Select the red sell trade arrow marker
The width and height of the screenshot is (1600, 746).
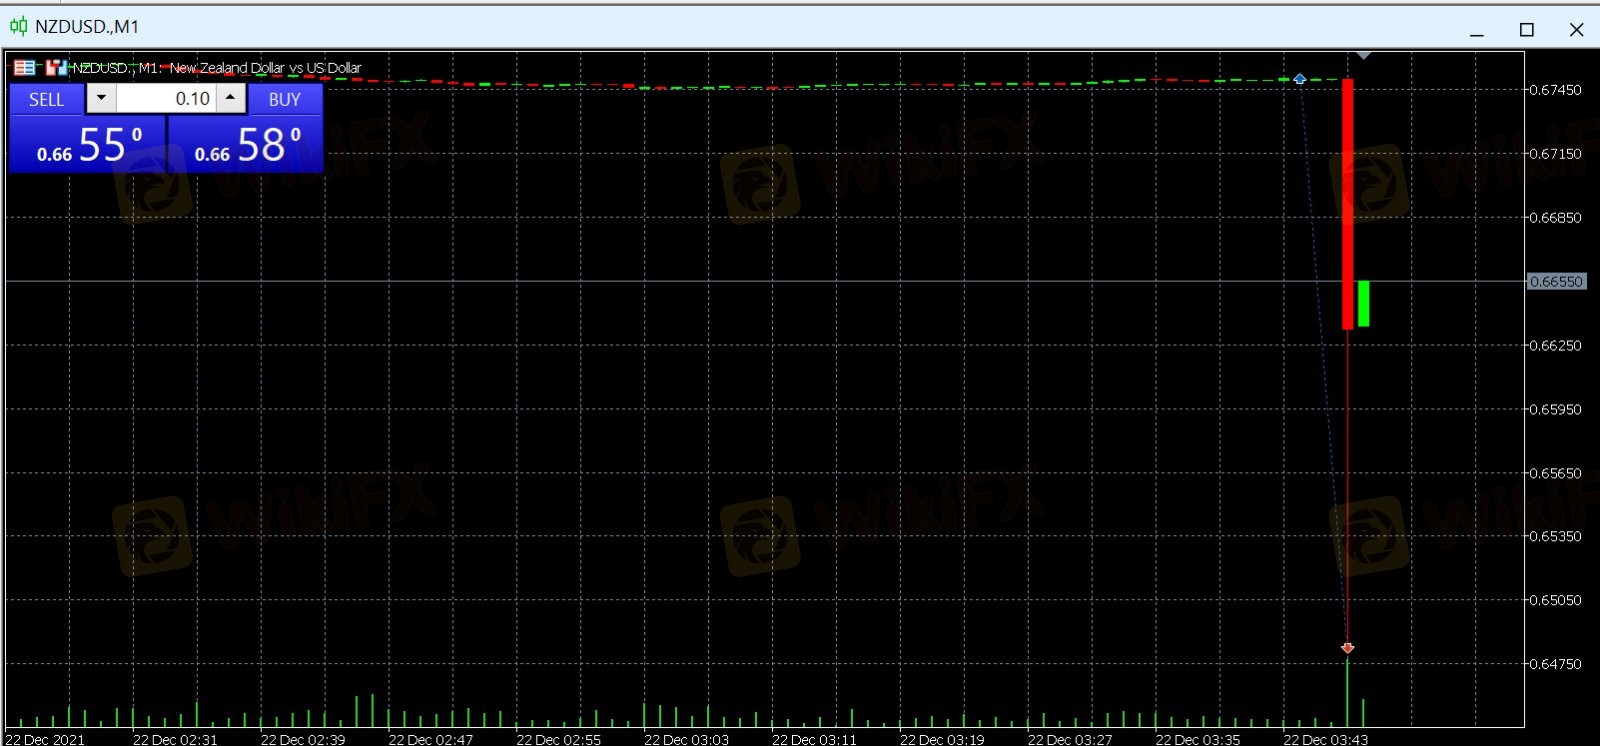[x=1347, y=648]
